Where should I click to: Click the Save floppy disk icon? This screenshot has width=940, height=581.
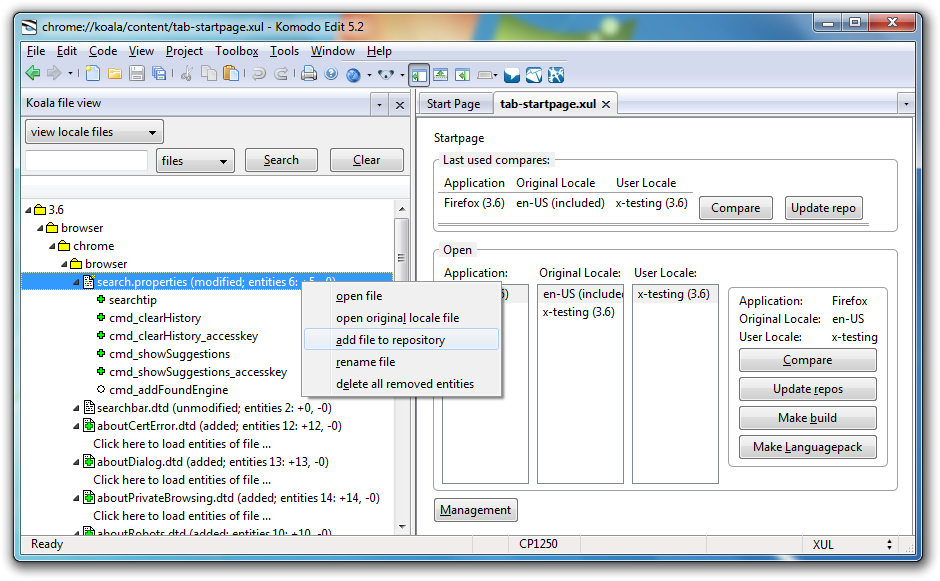point(137,74)
